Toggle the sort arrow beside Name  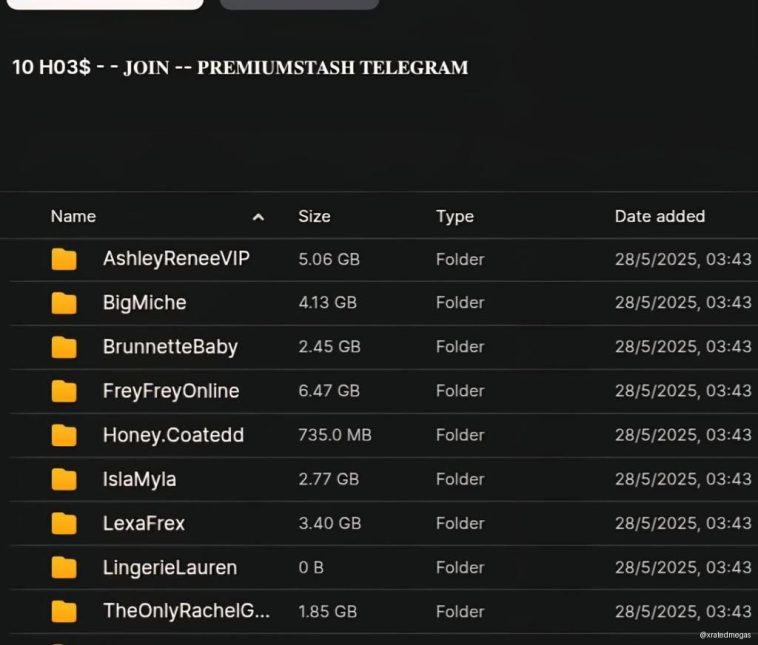pos(258,217)
